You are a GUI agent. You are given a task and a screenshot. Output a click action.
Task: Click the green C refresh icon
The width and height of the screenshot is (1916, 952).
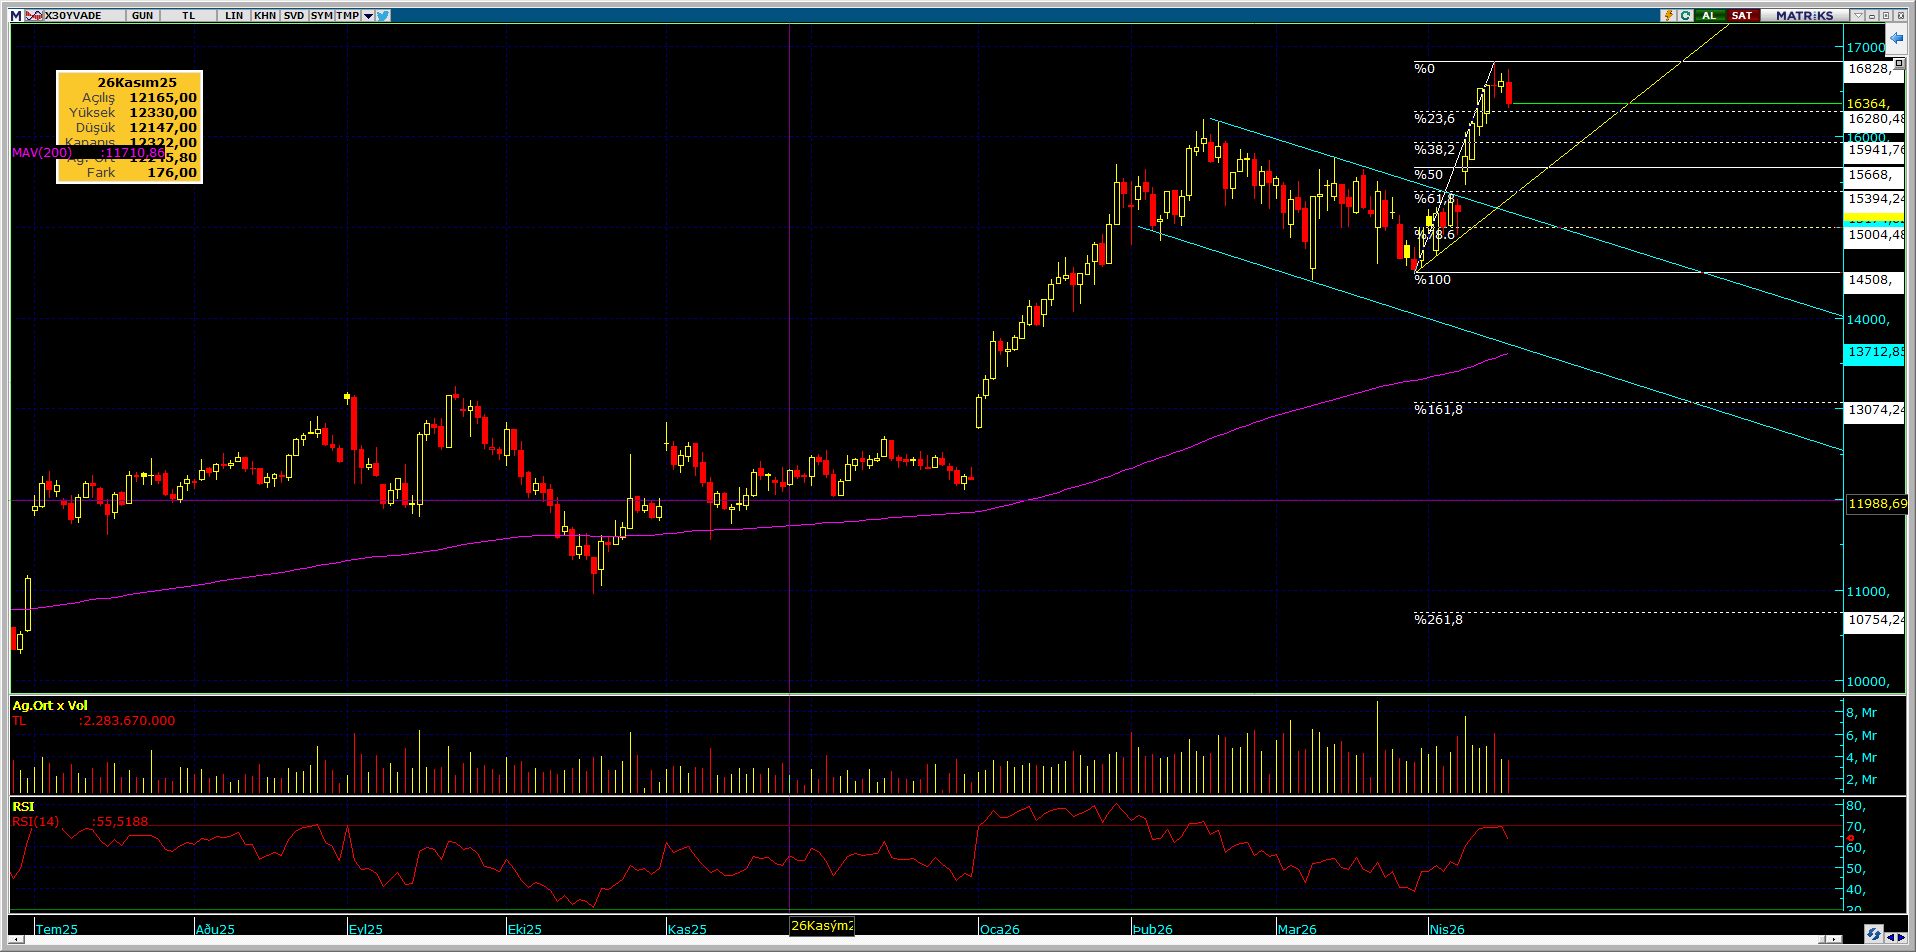pyautogui.click(x=1685, y=15)
